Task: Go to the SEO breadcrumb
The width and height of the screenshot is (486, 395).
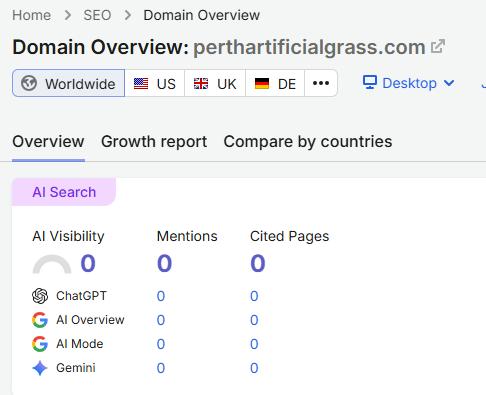Action: tap(97, 15)
